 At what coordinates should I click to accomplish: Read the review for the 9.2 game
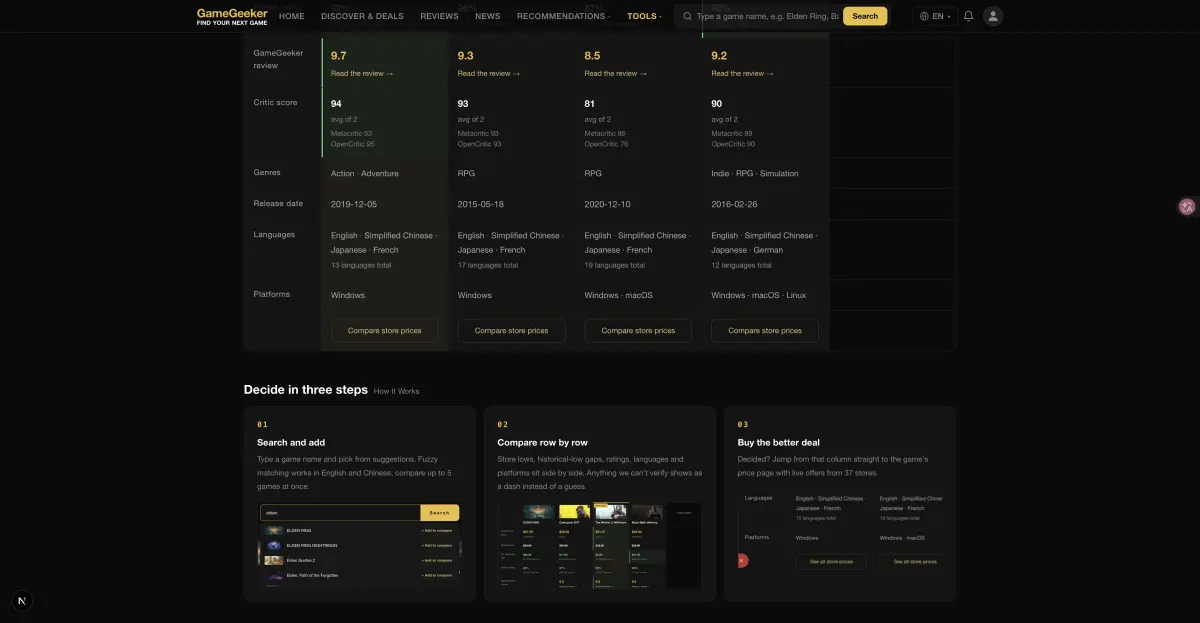[x=743, y=73]
